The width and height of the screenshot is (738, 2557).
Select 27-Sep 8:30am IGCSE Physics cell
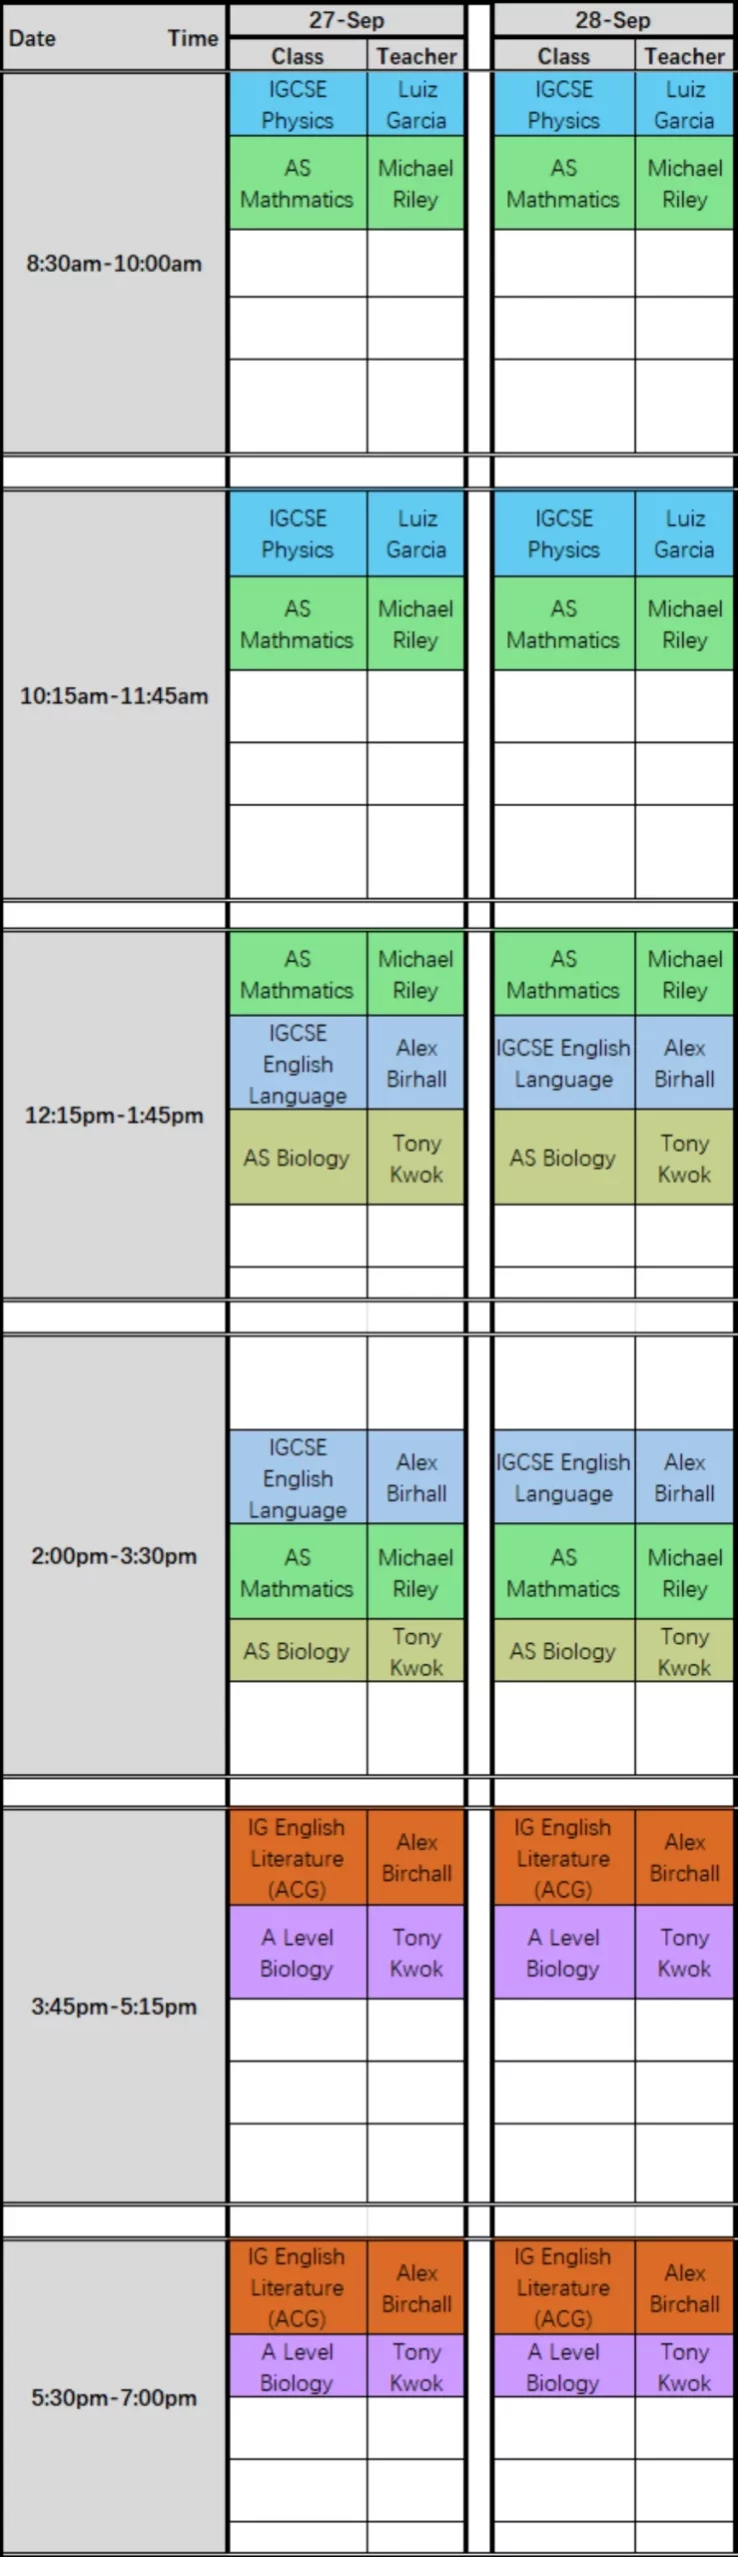pyautogui.click(x=297, y=105)
